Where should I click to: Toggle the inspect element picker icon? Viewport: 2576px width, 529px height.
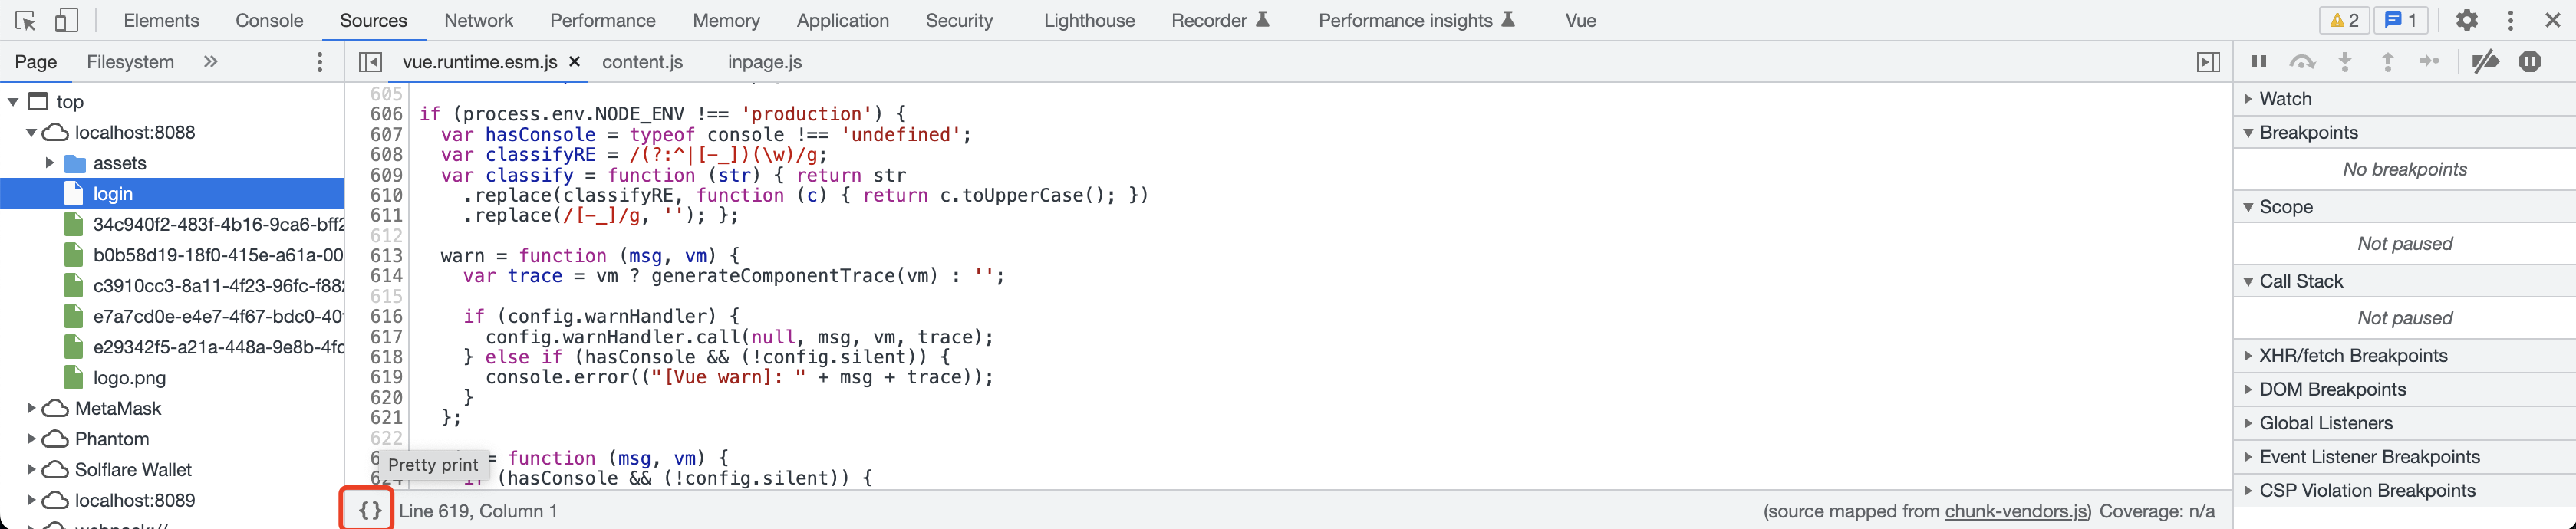pyautogui.click(x=26, y=20)
